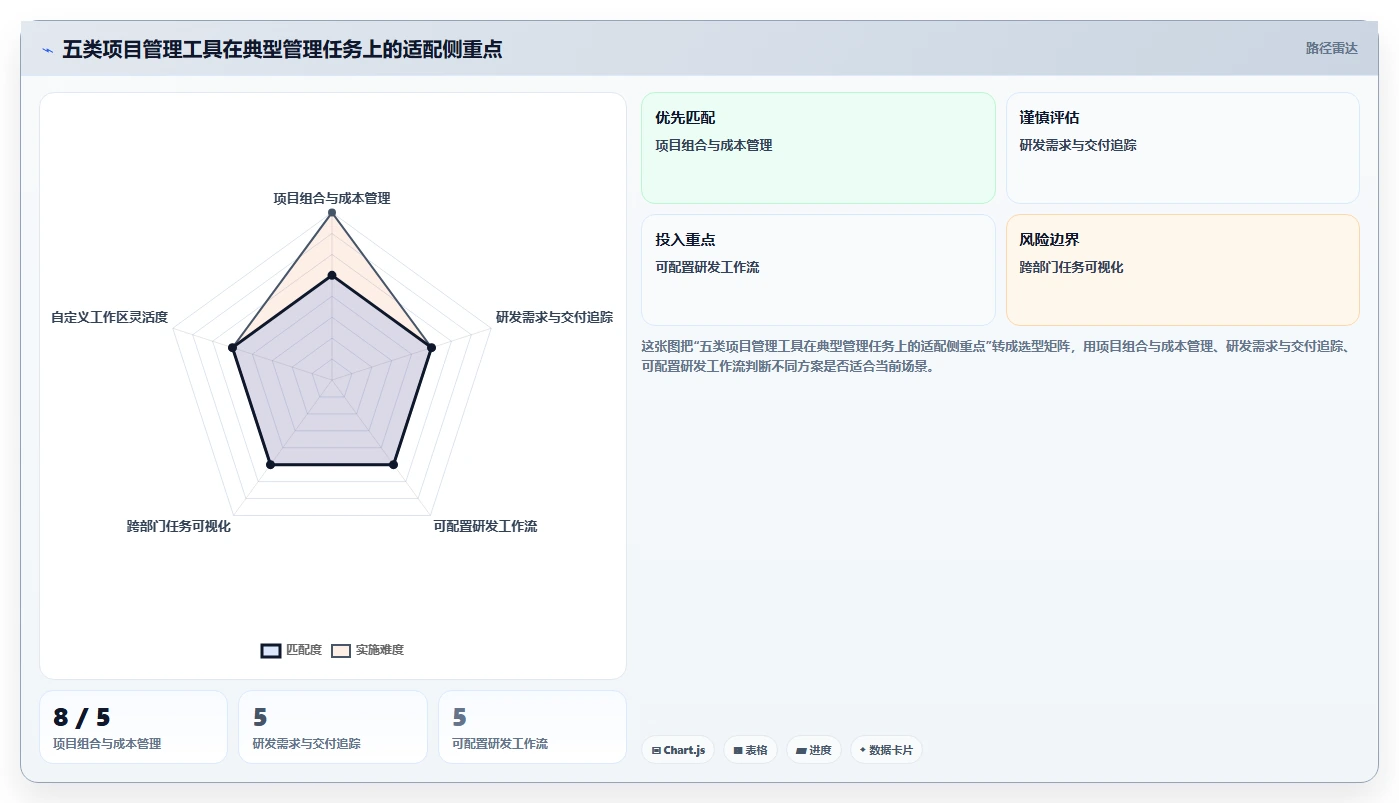
Task: Click 实施难度 legend label text
Action: 380,650
